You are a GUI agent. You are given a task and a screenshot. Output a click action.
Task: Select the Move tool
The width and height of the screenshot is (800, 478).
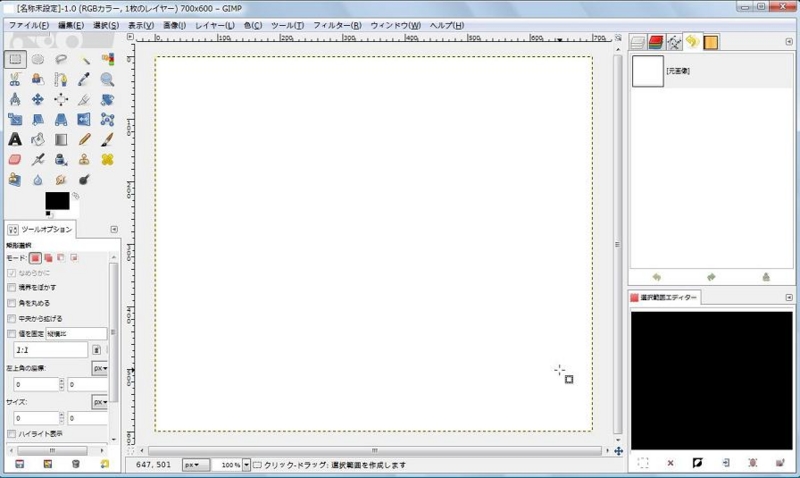point(38,99)
